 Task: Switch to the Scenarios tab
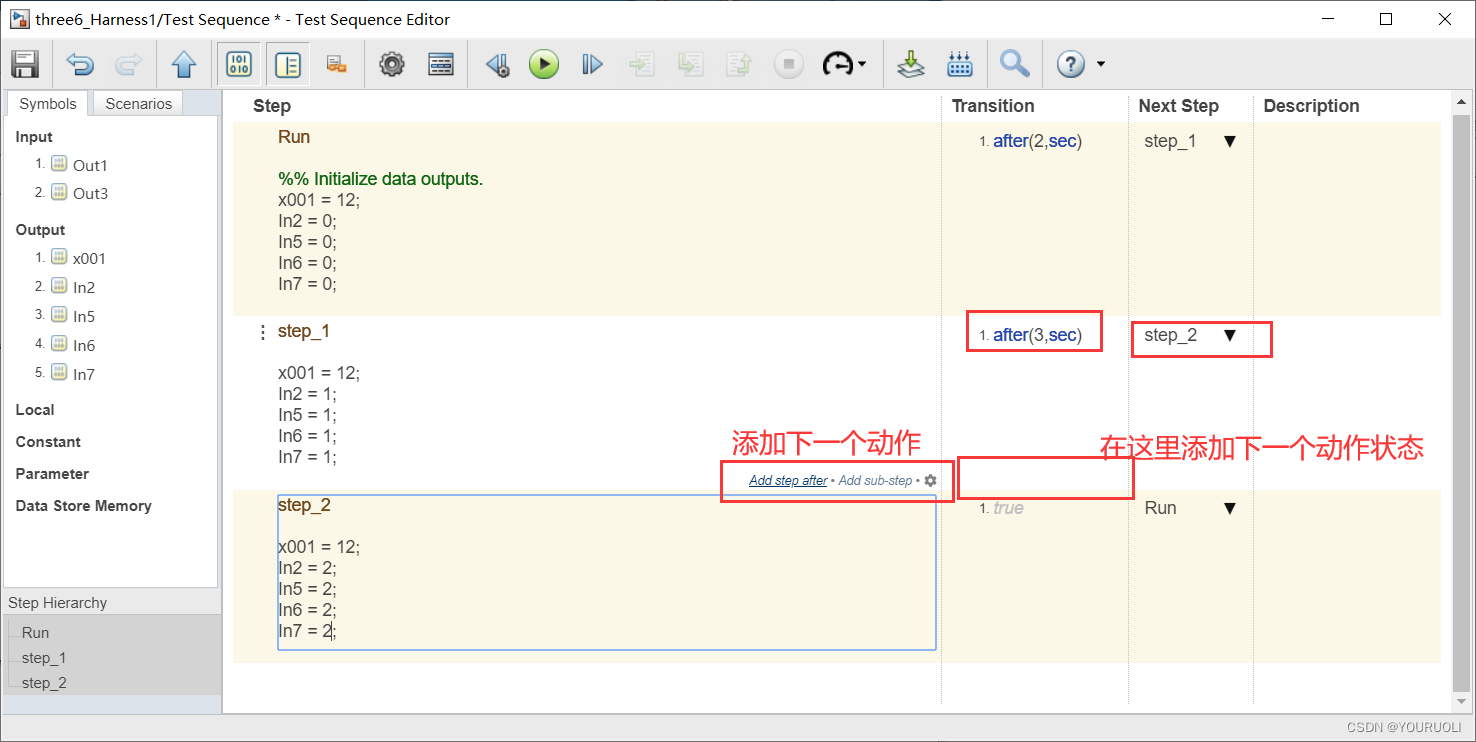137,103
